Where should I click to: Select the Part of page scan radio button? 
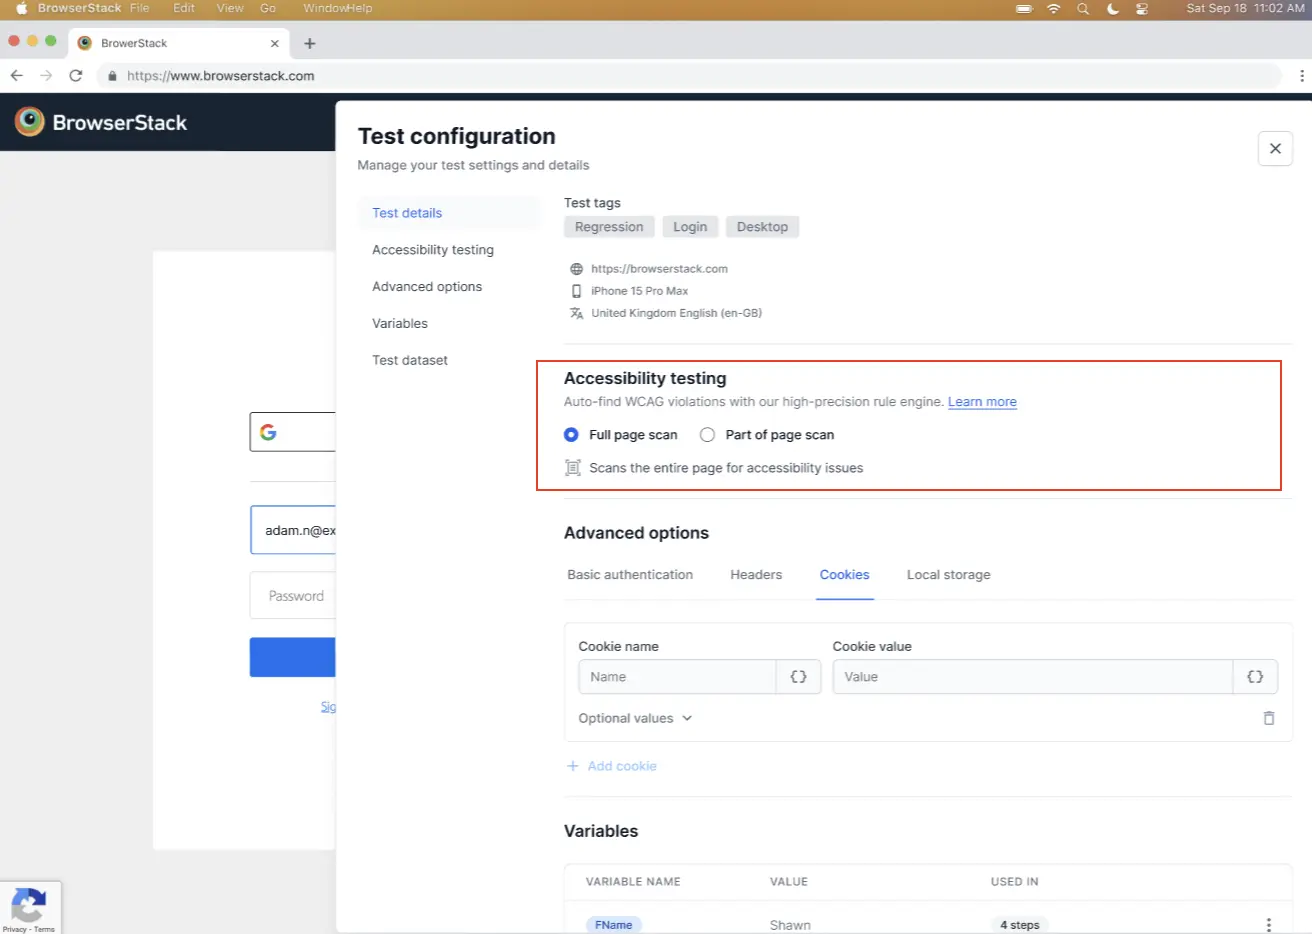coord(707,435)
